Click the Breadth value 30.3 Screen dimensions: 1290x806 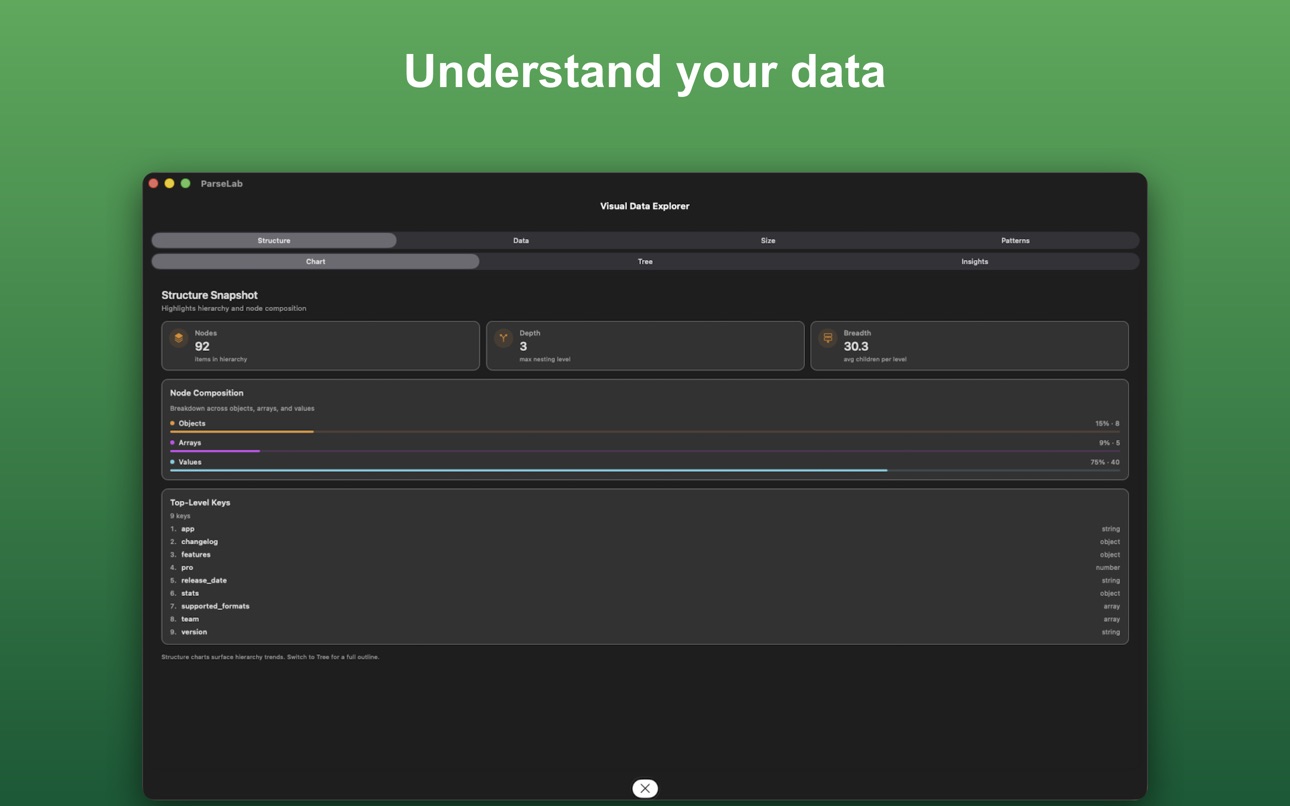[856, 346]
